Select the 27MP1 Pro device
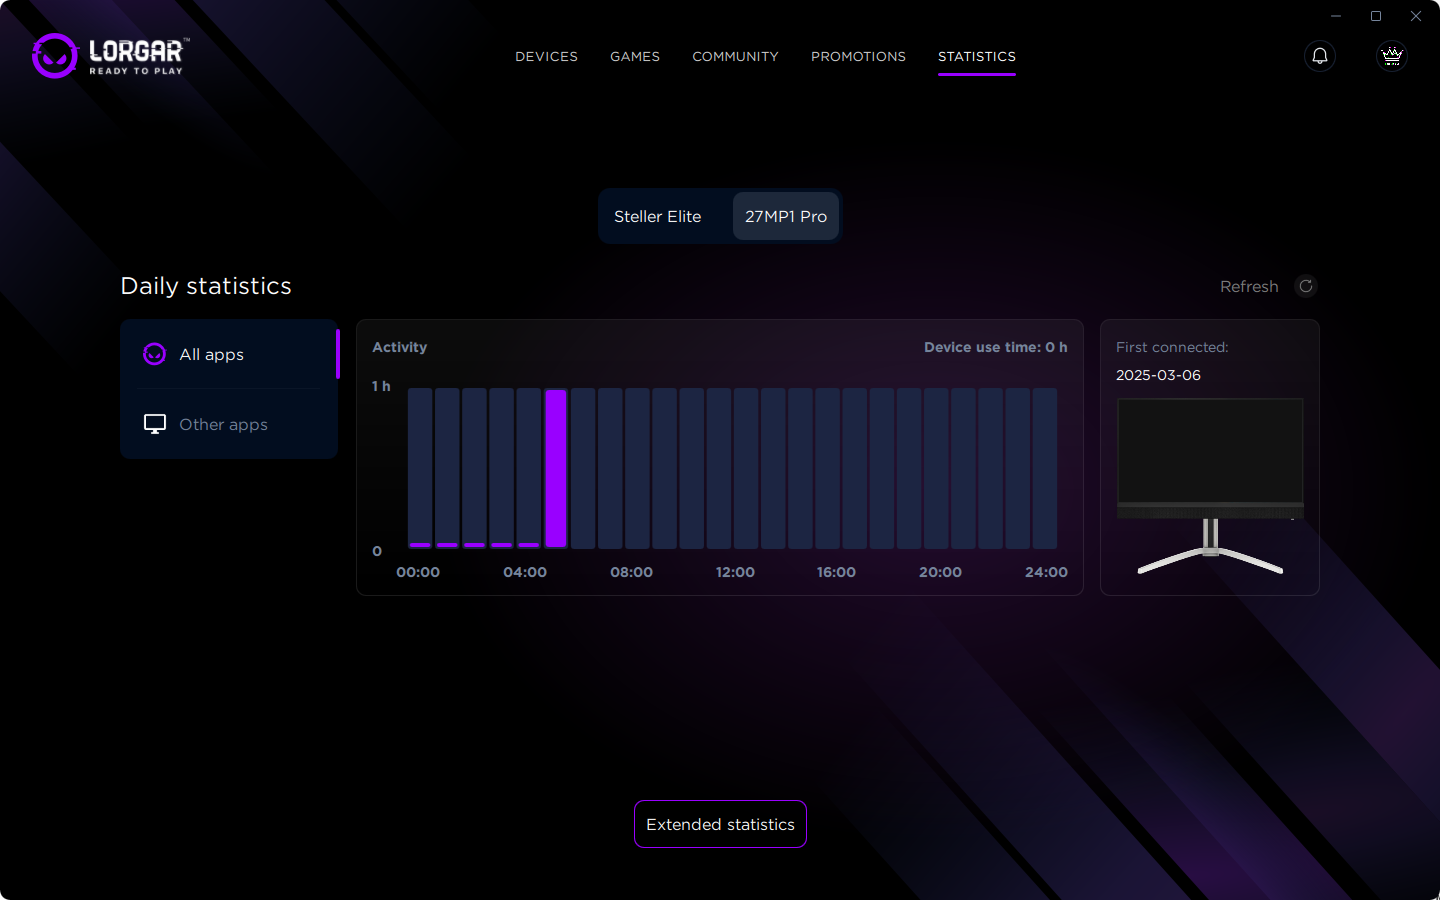Image resolution: width=1440 pixels, height=900 pixels. tap(786, 216)
